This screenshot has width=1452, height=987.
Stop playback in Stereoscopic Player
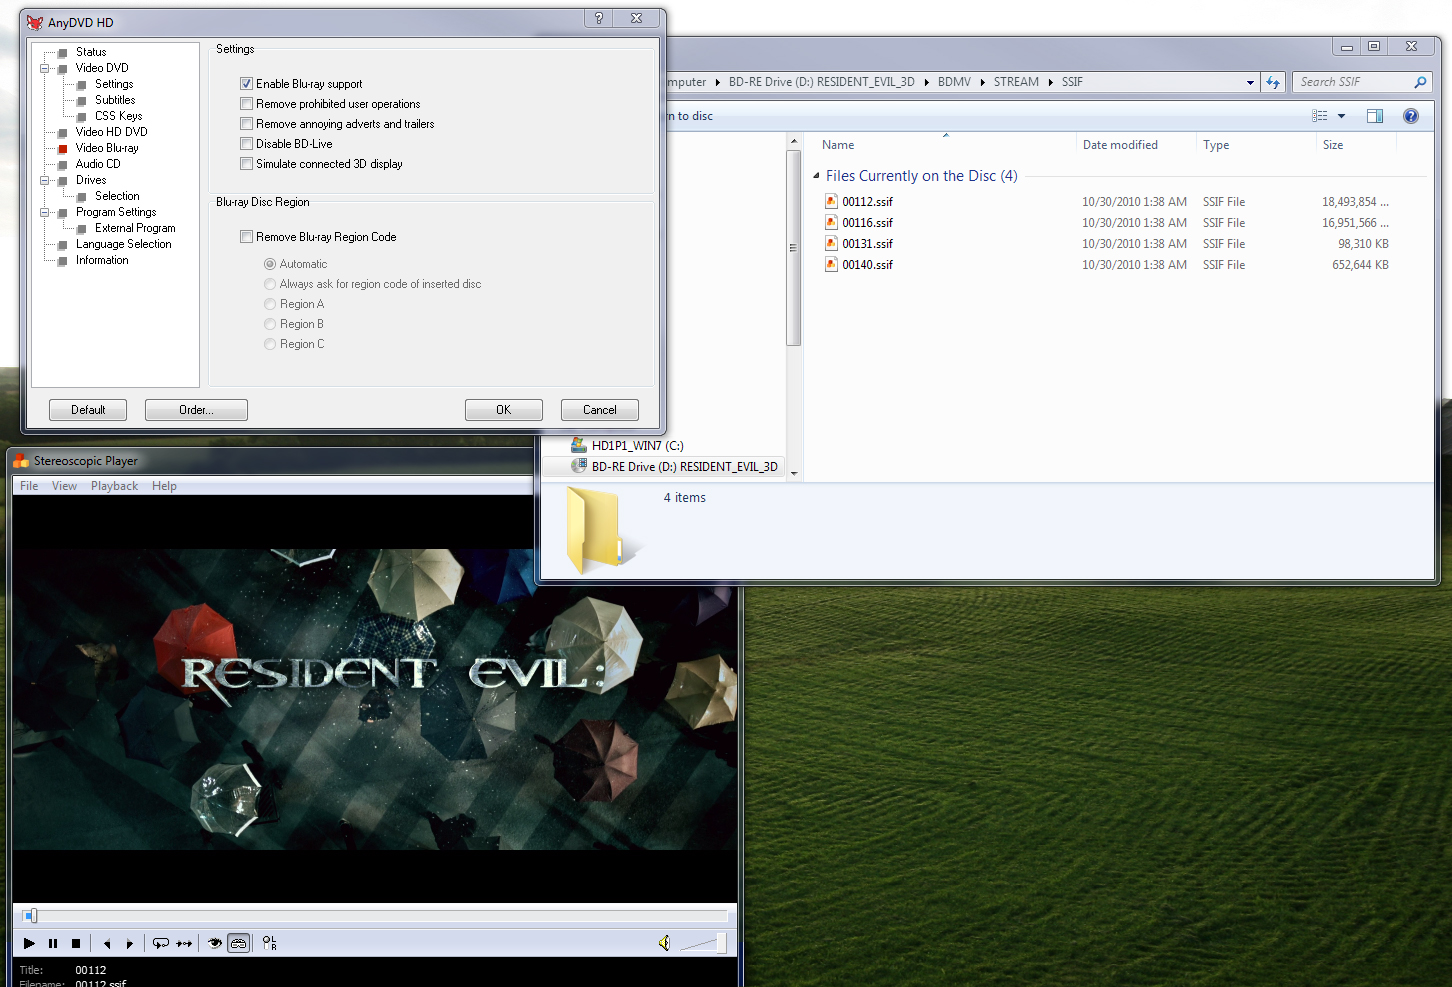click(76, 943)
